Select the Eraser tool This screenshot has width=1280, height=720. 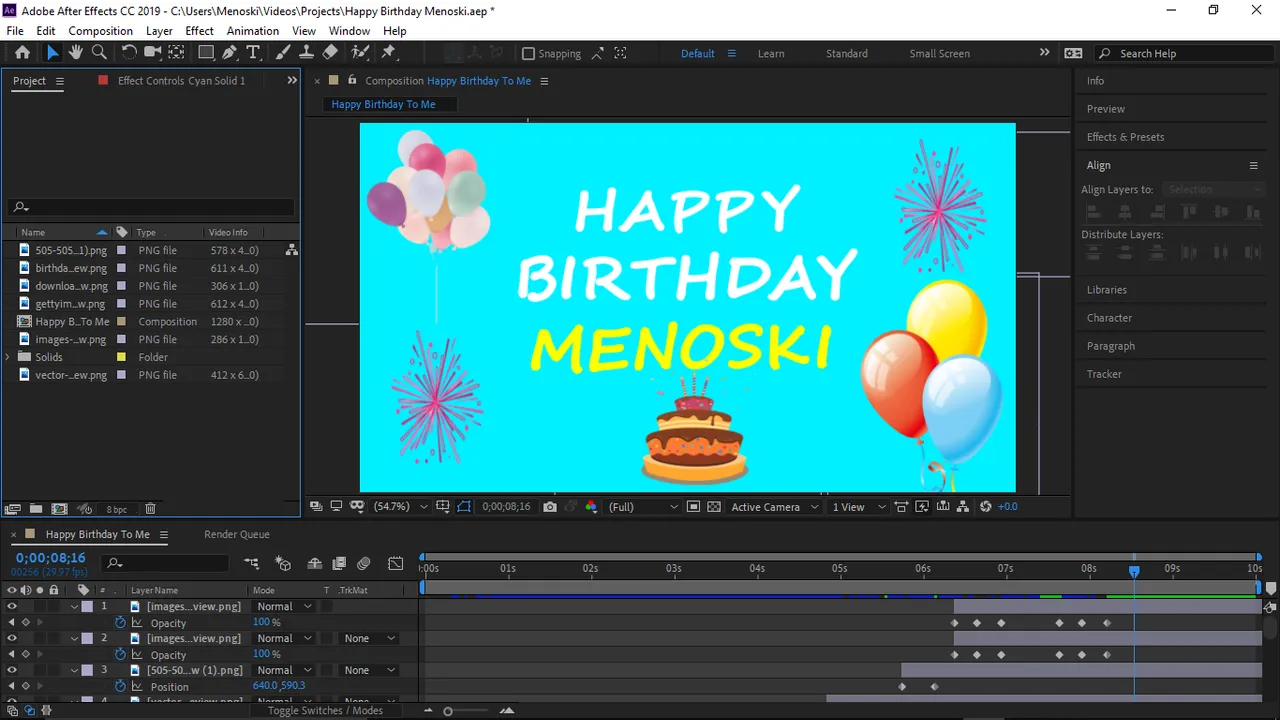330,53
